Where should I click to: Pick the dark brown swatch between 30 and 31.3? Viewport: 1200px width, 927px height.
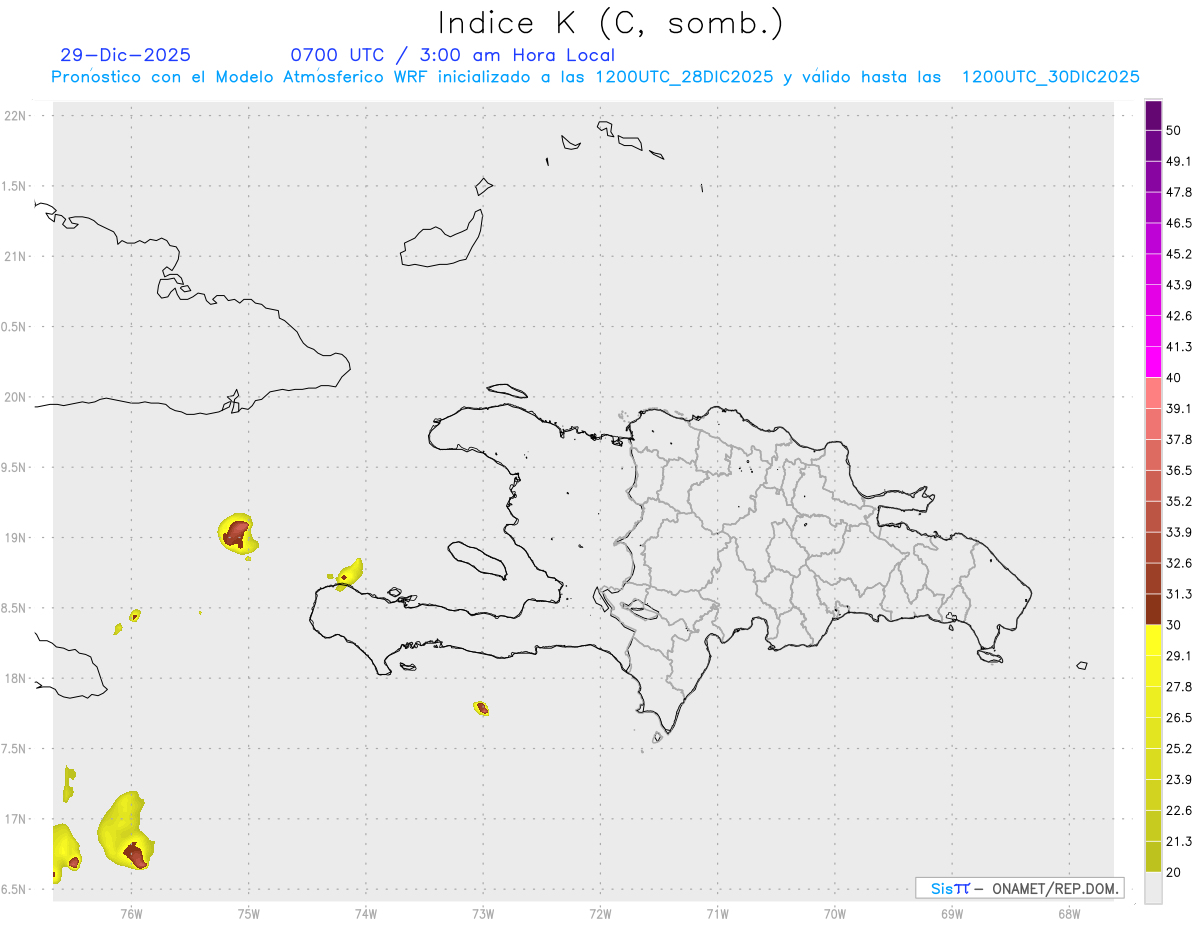click(1153, 609)
